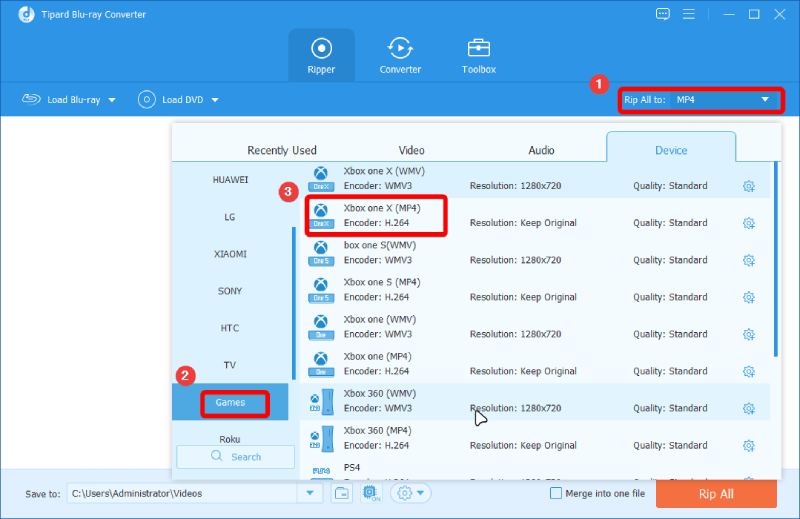Choose the PS4 profile
This screenshot has height=519, width=800.
coord(535,469)
